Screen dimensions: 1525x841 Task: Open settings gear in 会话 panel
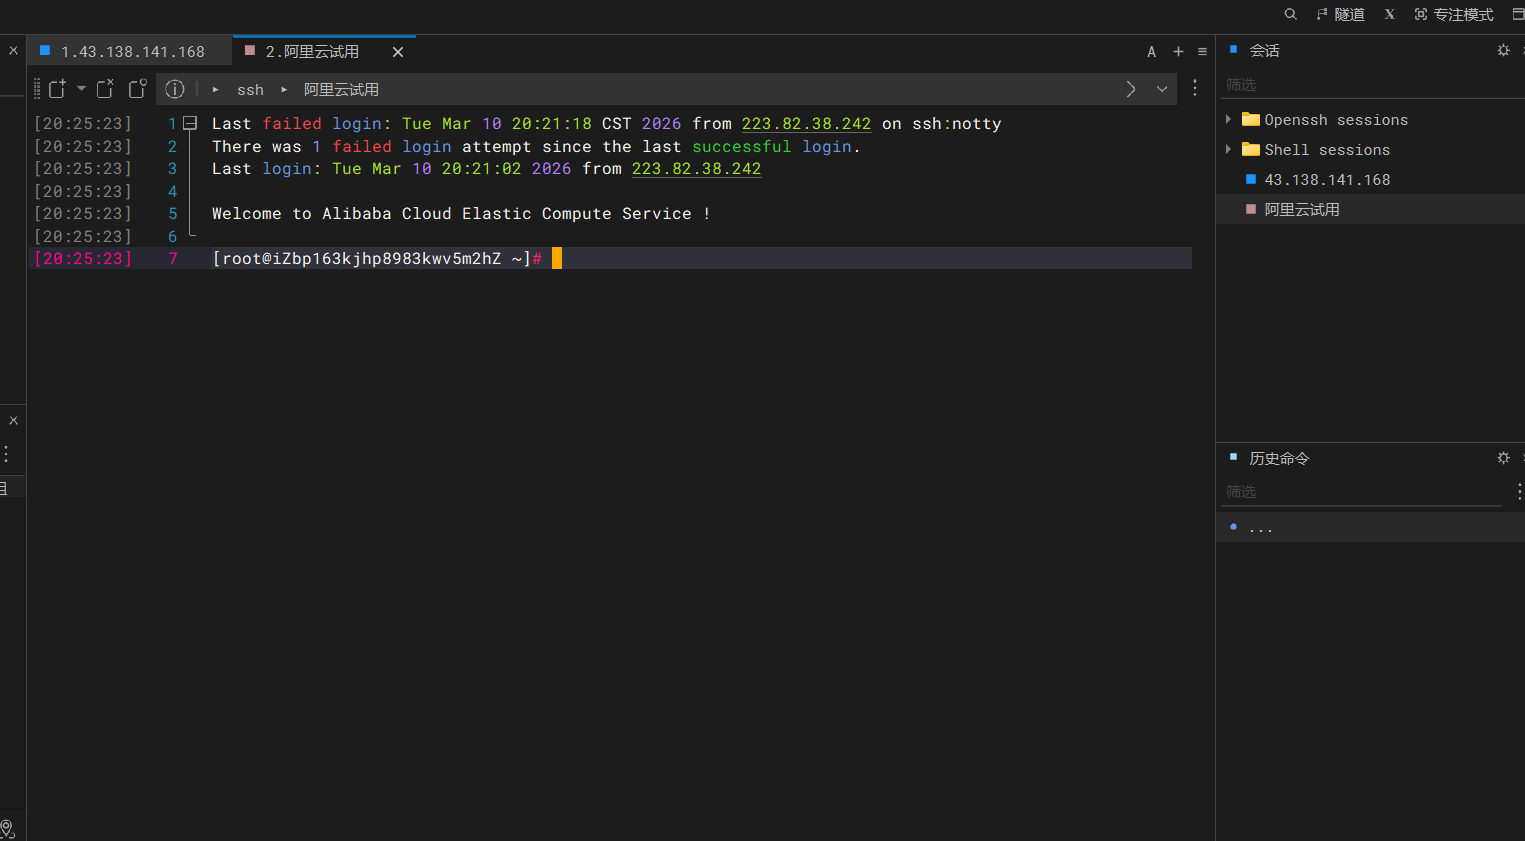tap(1503, 50)
